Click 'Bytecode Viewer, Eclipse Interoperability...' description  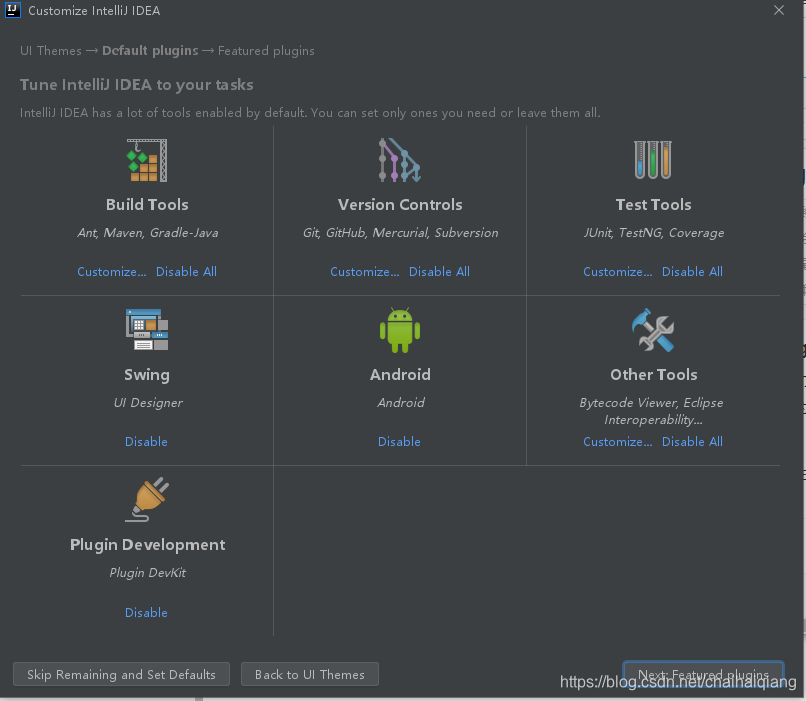point(651,411)
